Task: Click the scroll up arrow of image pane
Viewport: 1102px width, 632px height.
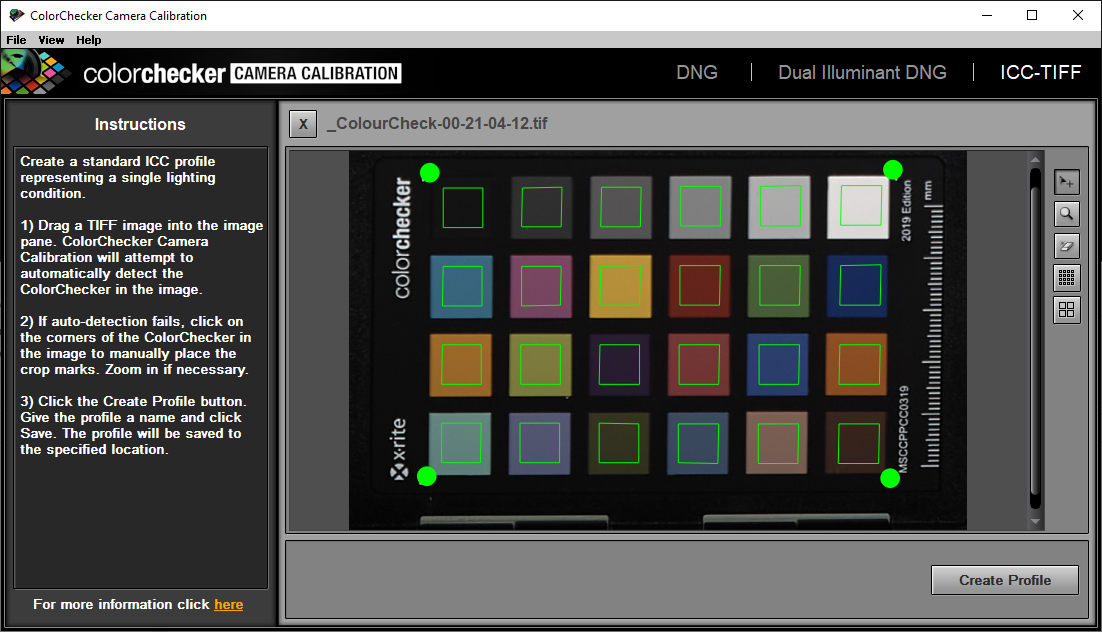Action: [1035, 159]
